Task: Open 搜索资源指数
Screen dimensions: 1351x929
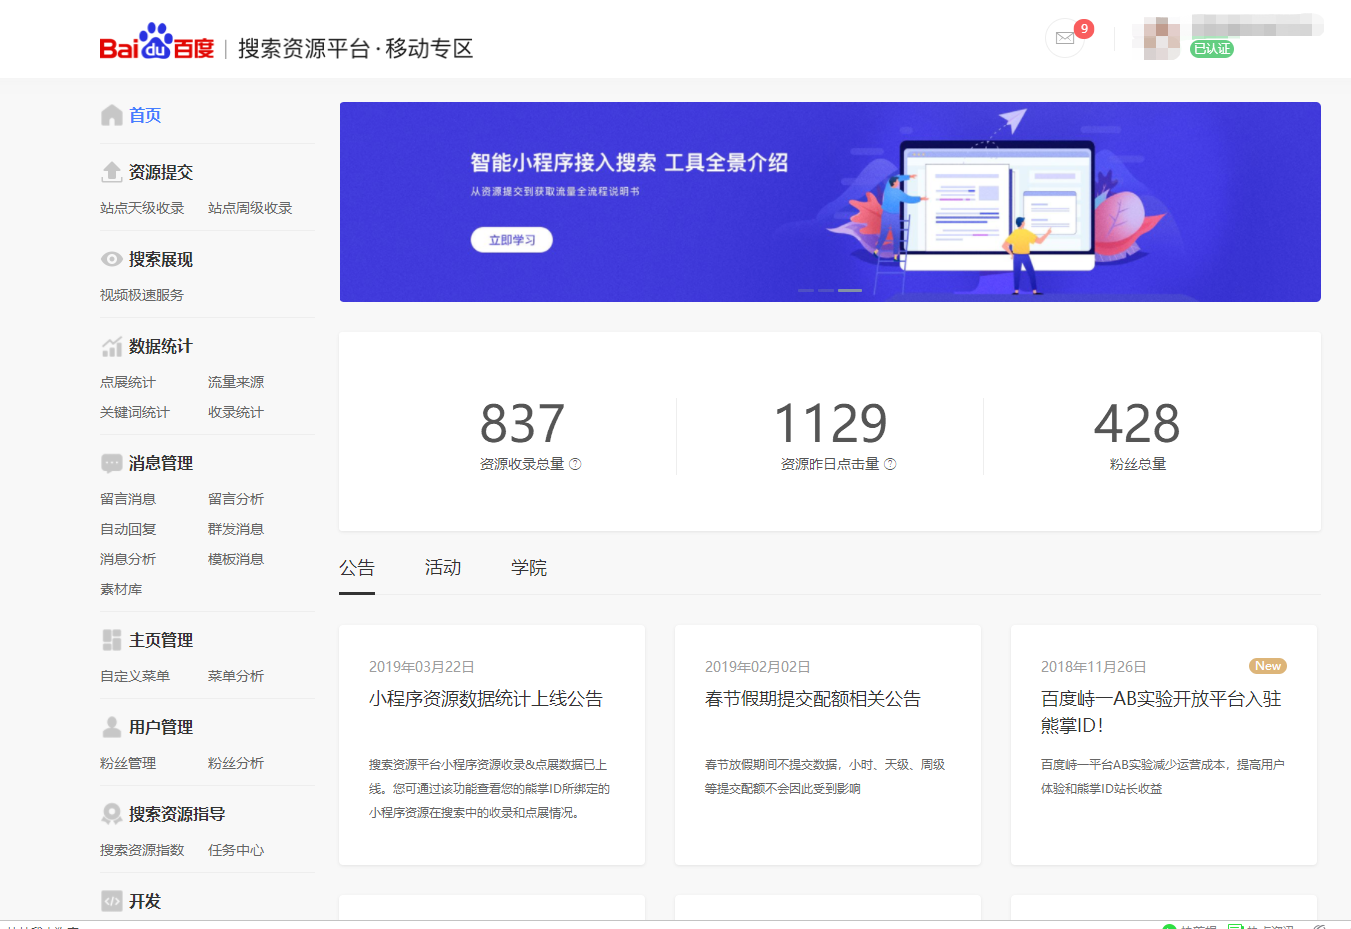Action: [142, 850]
